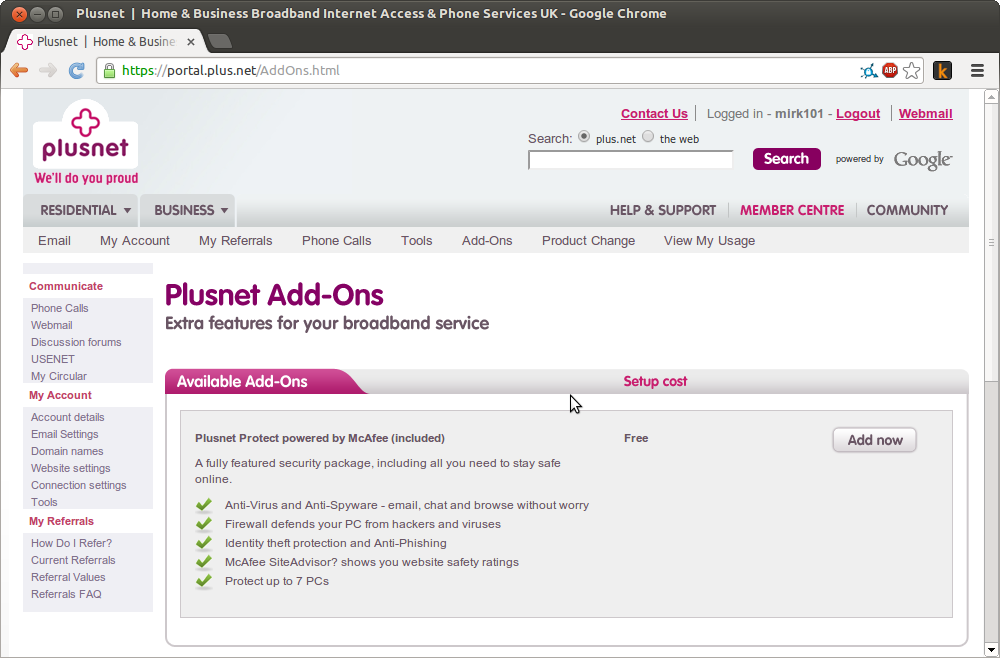
Task: Click the "Protect up to 7 PCs" text
Action: (x=277, y=581)
